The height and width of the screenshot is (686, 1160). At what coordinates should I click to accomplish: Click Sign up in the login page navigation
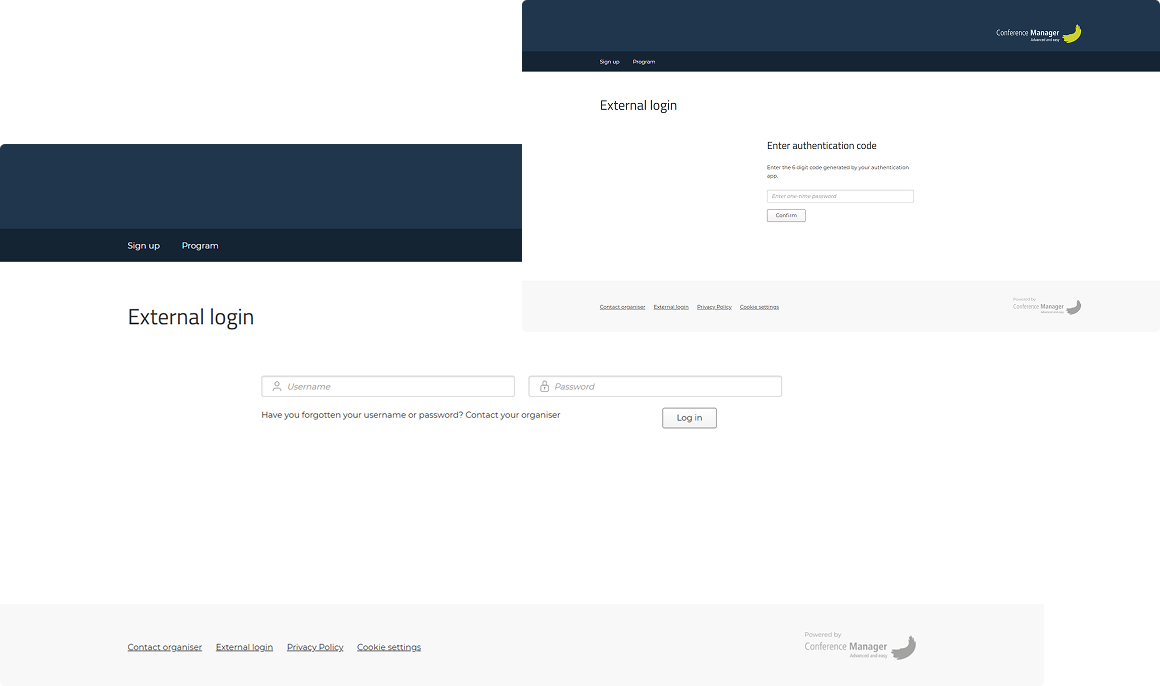144,246
